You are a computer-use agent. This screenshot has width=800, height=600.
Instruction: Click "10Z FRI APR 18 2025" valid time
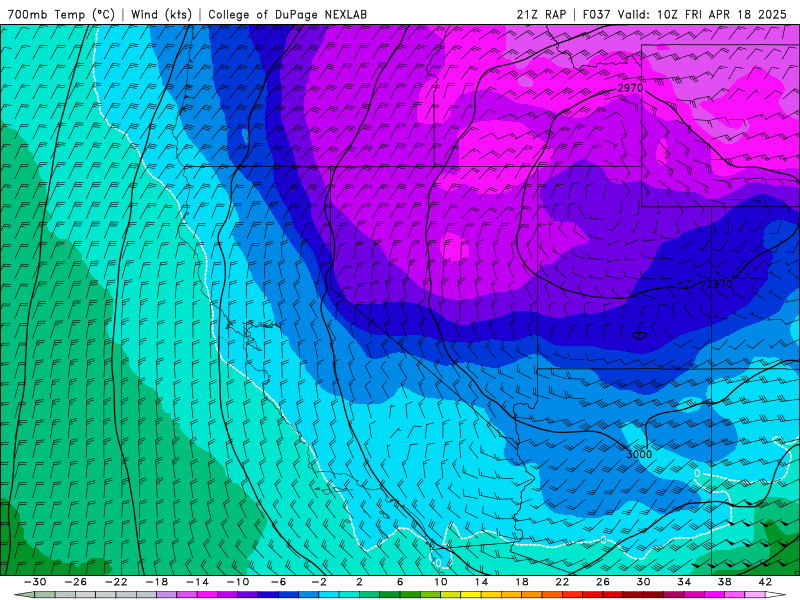pos(722,15)
